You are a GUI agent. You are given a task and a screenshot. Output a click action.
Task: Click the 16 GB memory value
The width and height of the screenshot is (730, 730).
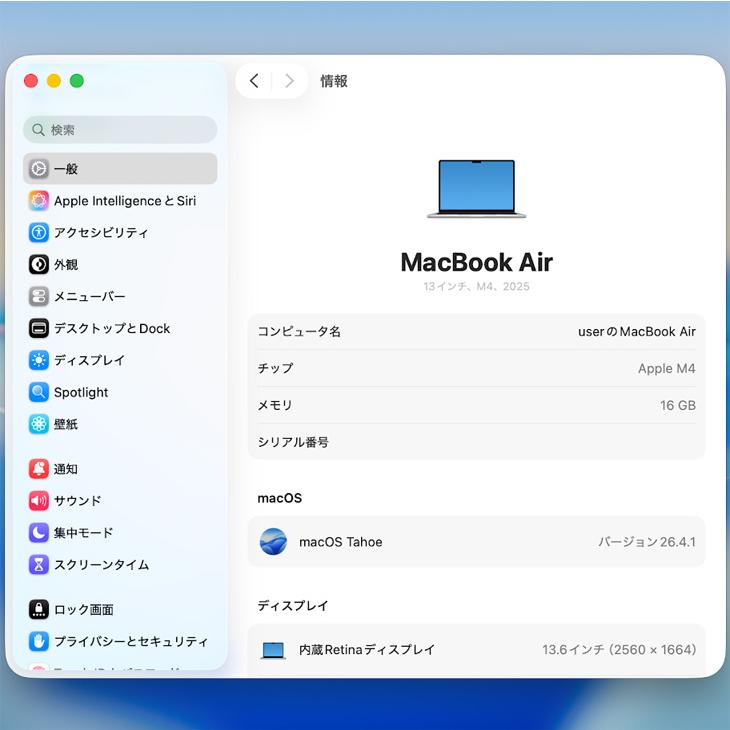[x=678, y=405]
